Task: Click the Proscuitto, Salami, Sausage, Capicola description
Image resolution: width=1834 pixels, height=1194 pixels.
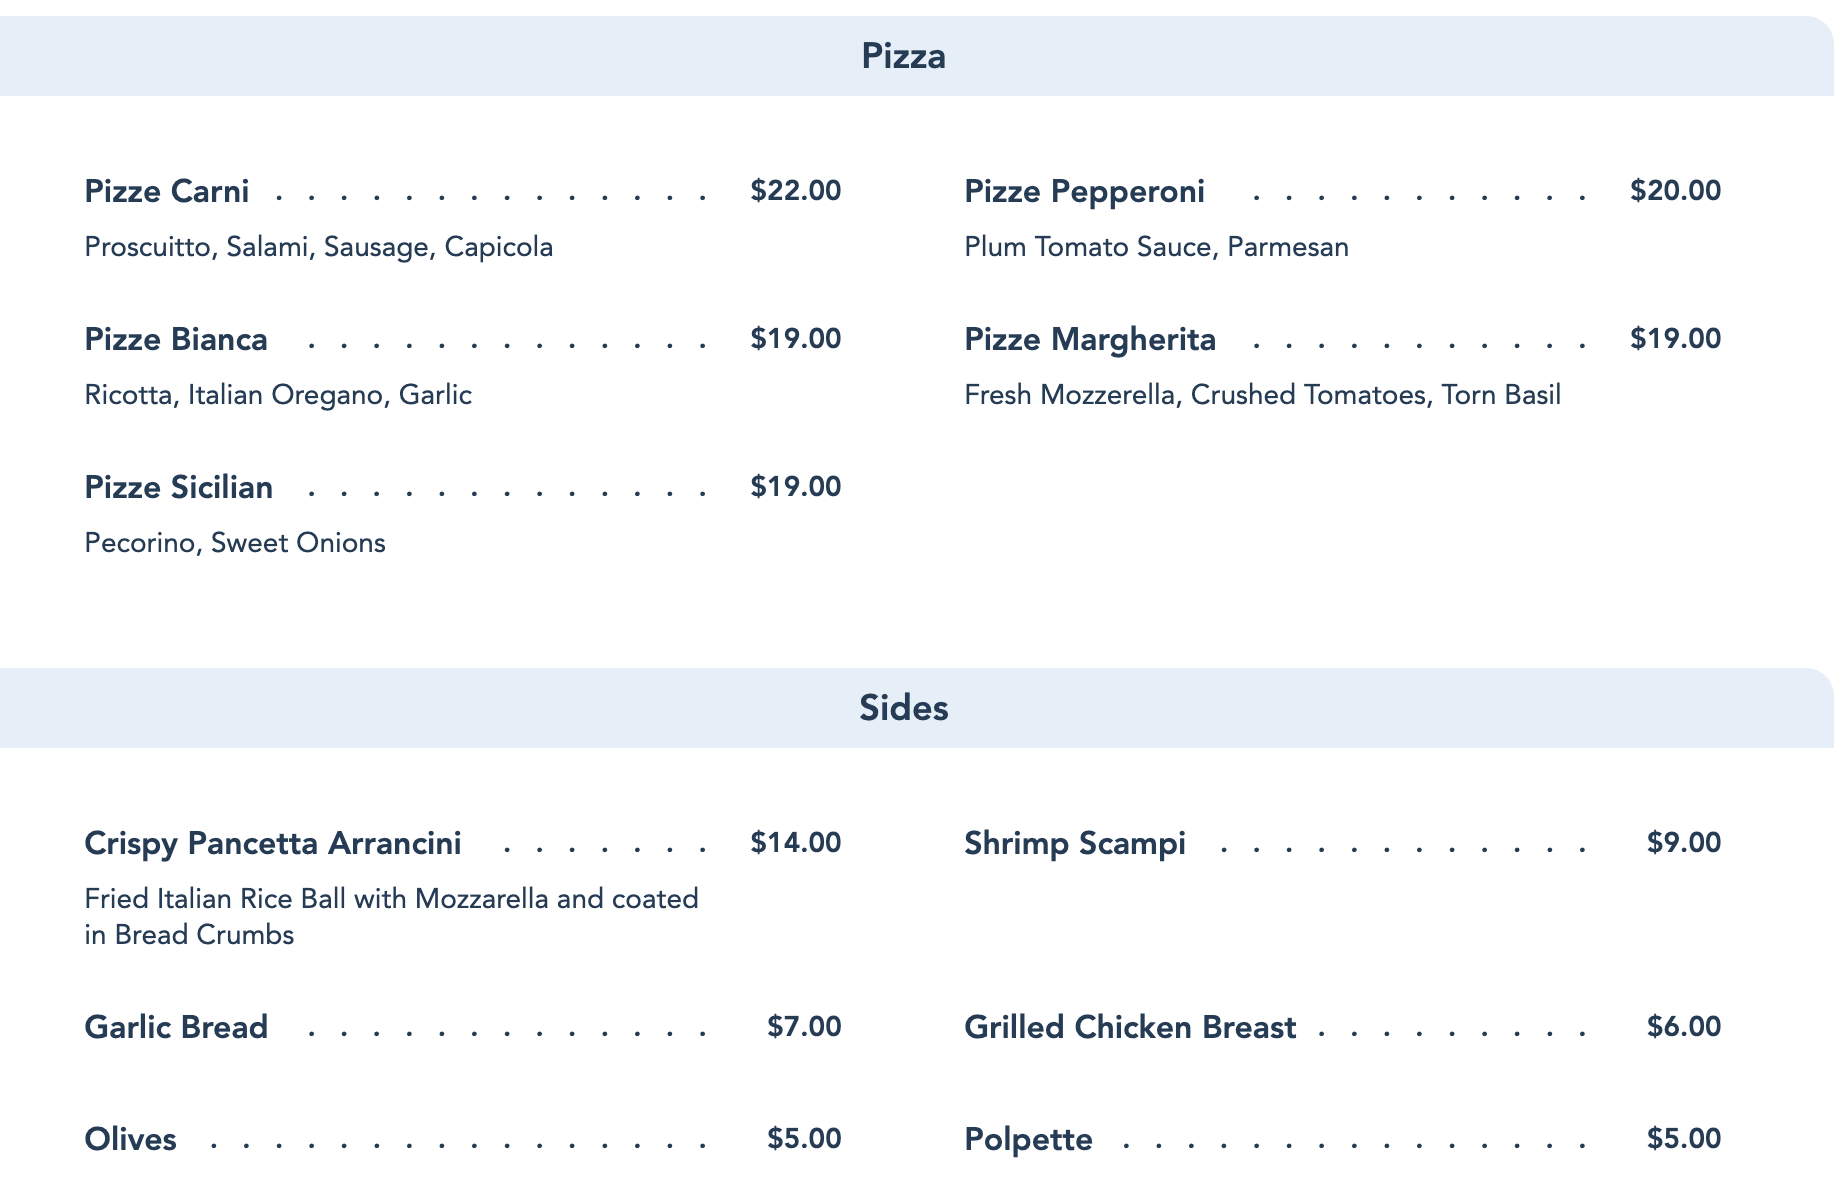Action: (x=319, y=247)
